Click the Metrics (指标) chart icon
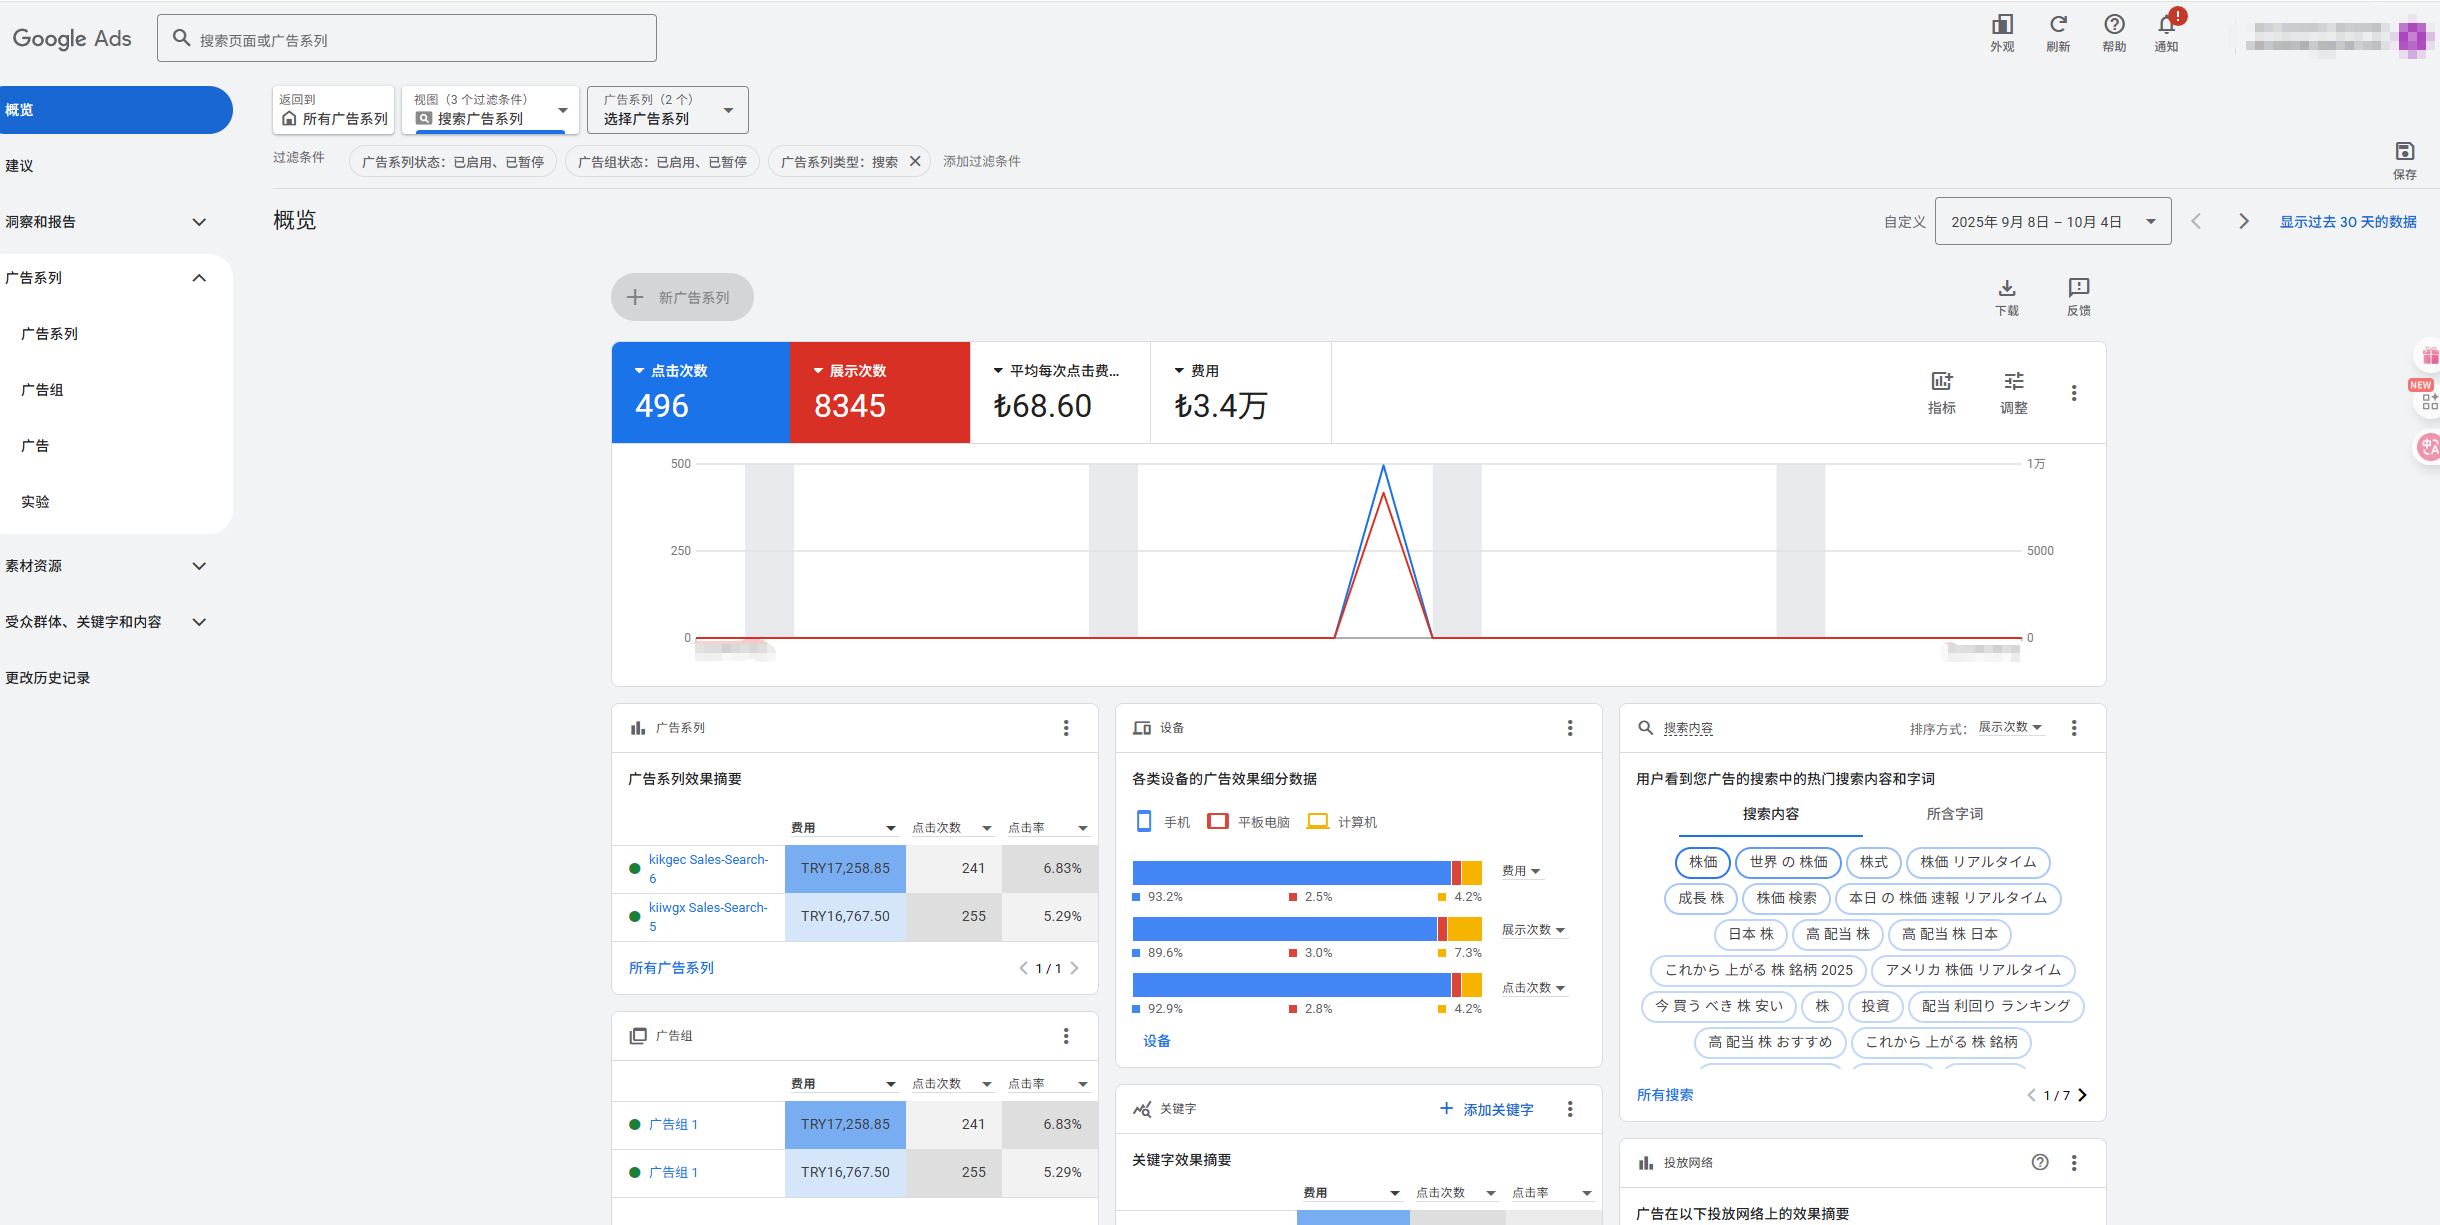 point(1941,382)
